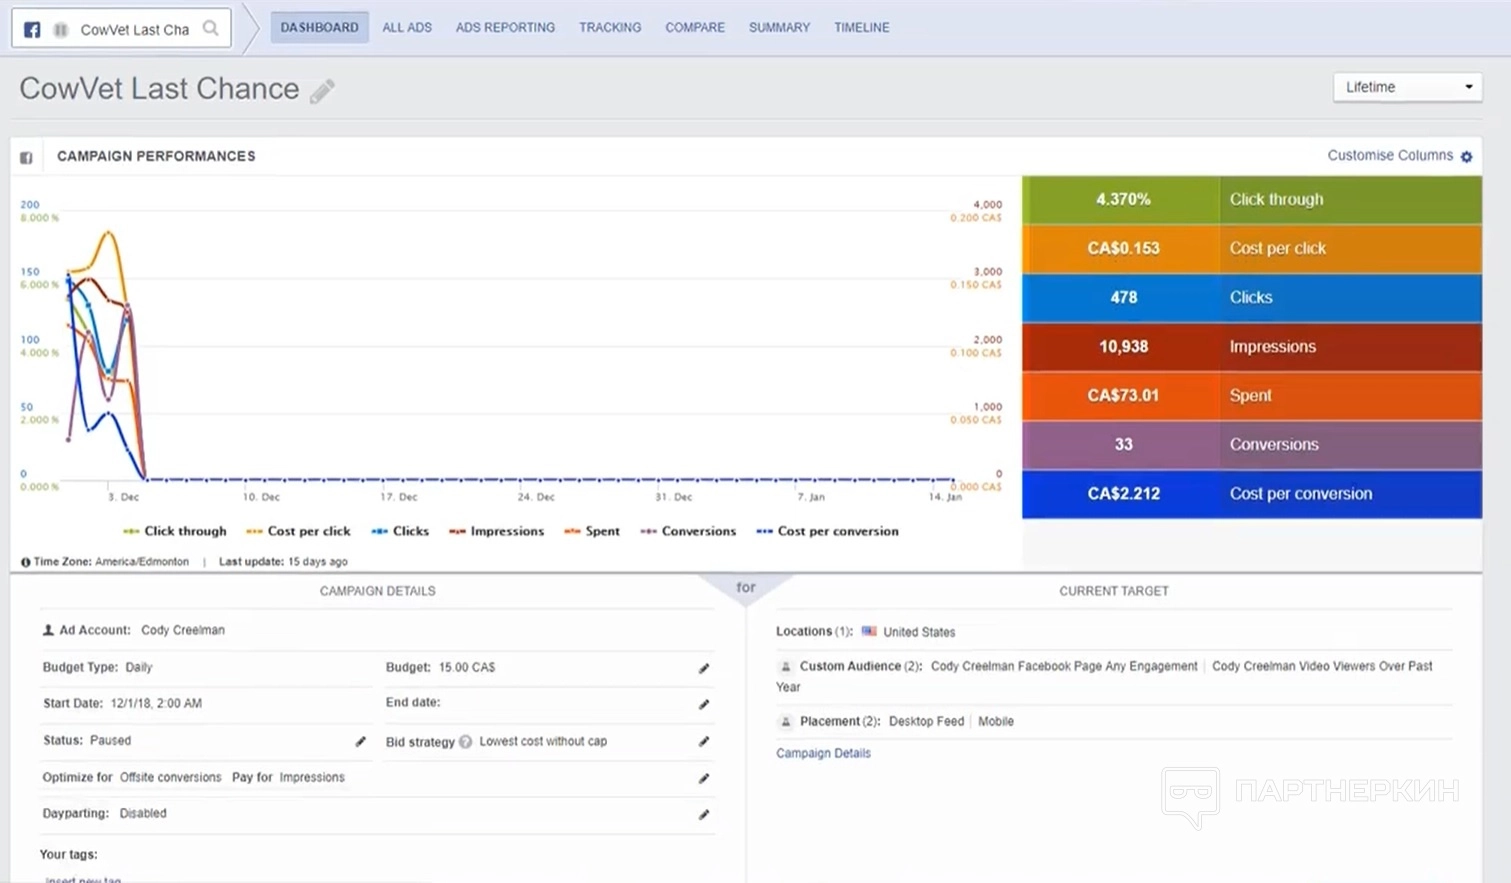
Task: Select the green Click through metric tile
Action: pos(1251,199)
